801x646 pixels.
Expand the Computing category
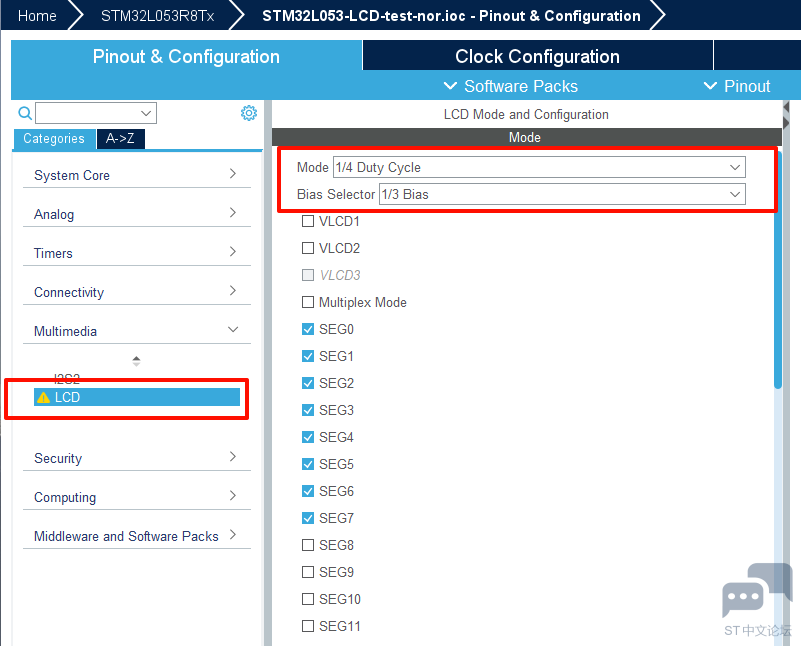point(137,497)
